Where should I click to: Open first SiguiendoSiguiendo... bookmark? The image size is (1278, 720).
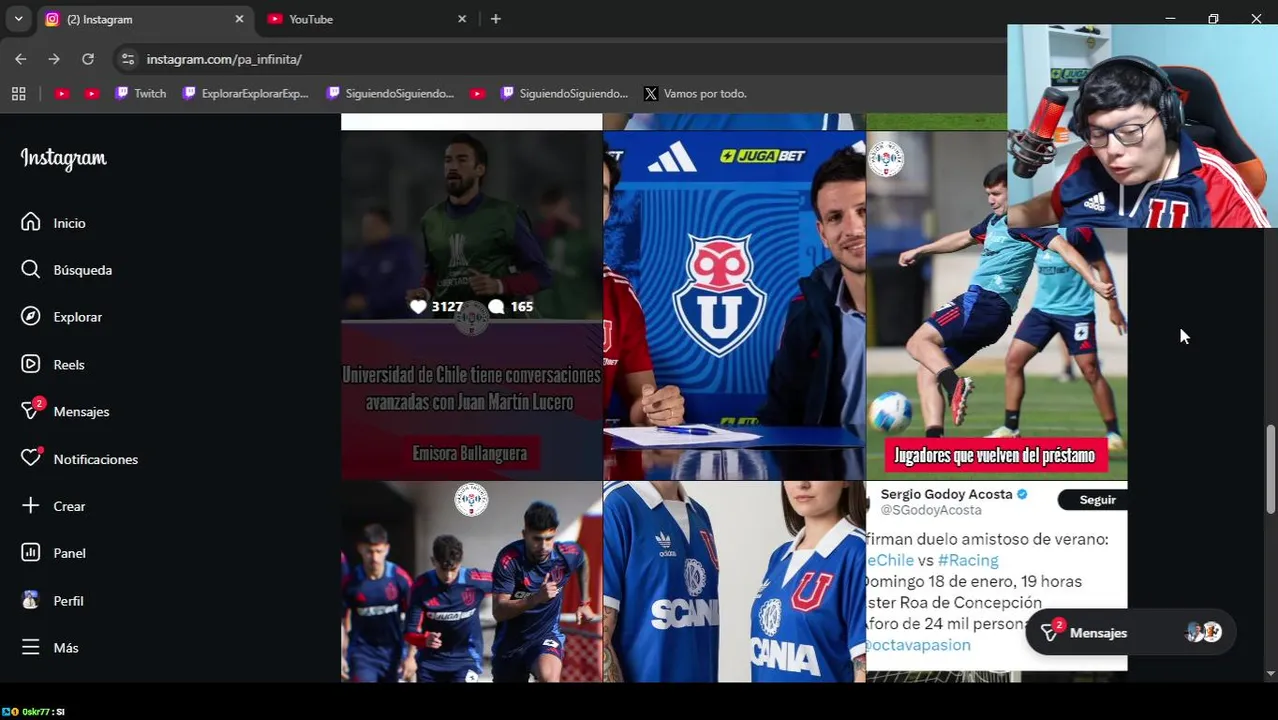pos(390,93)
